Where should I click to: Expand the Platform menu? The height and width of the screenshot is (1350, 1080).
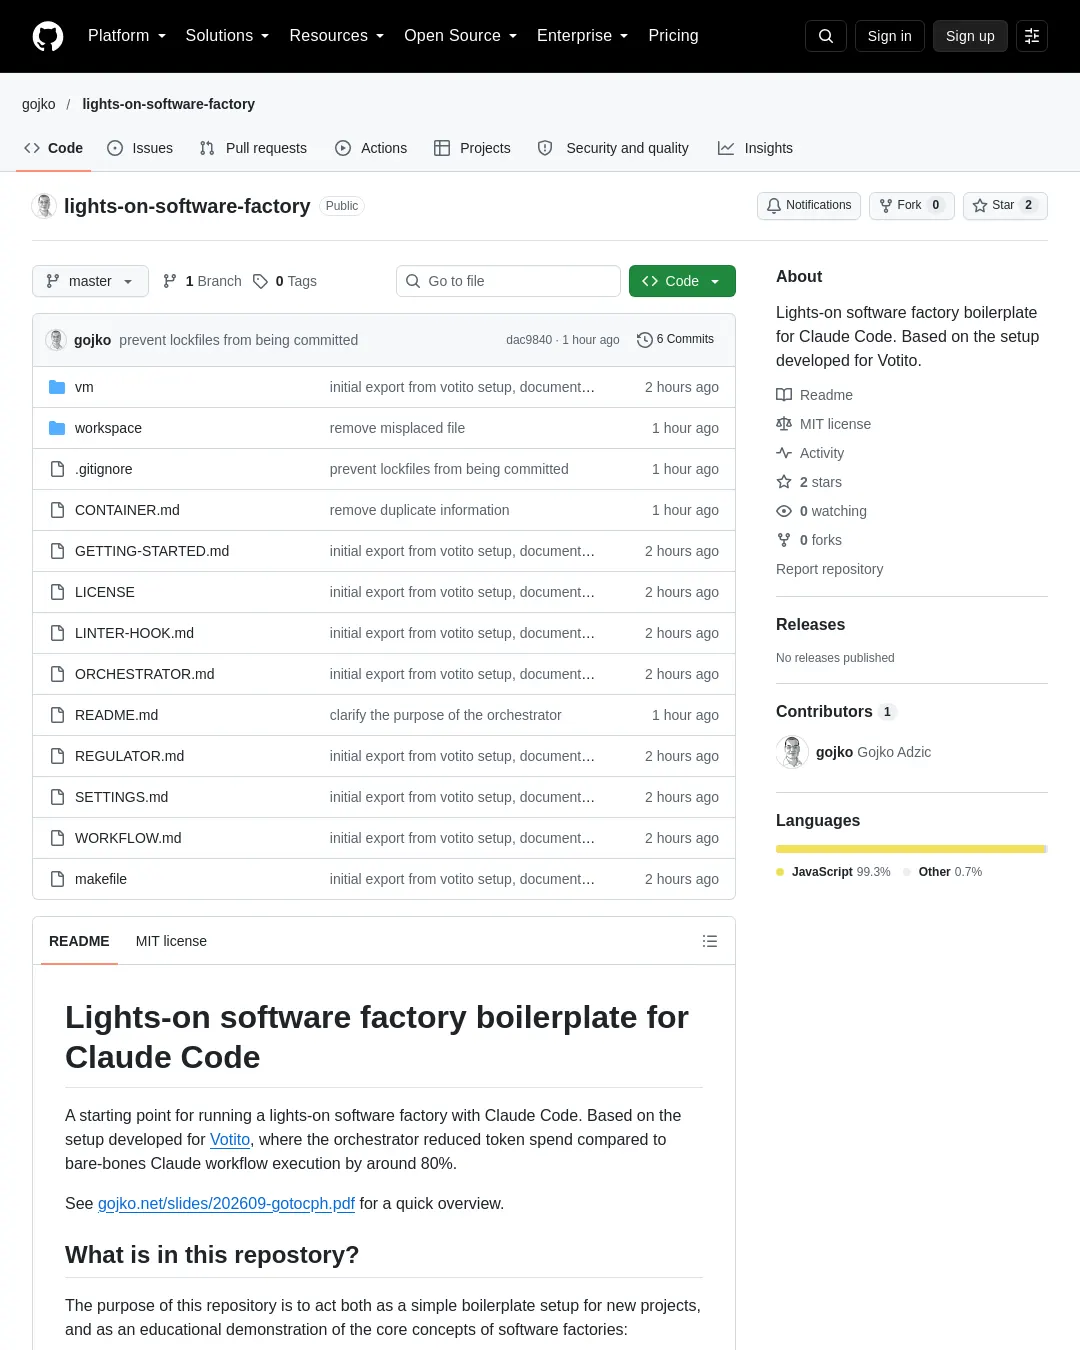(127, 36)
